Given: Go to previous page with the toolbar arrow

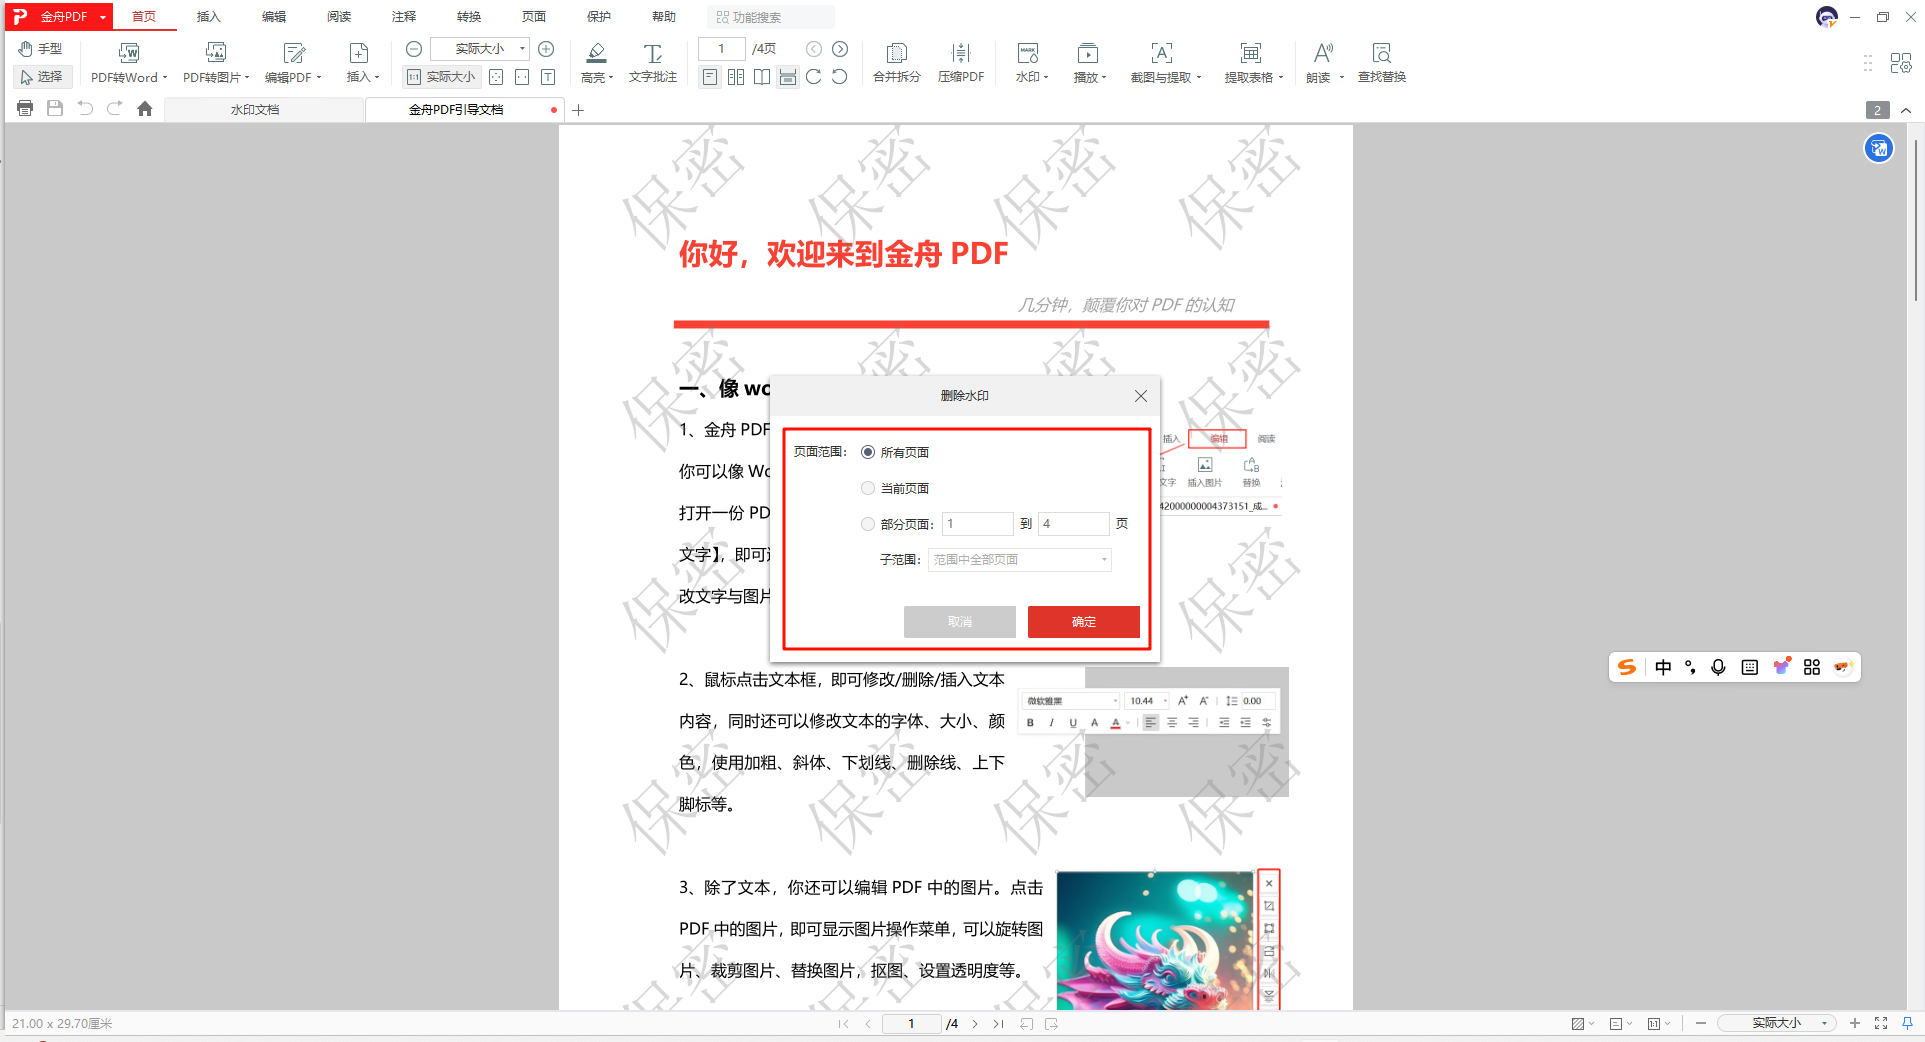Looking at the screenshot, I should click(x=814, y=49).
